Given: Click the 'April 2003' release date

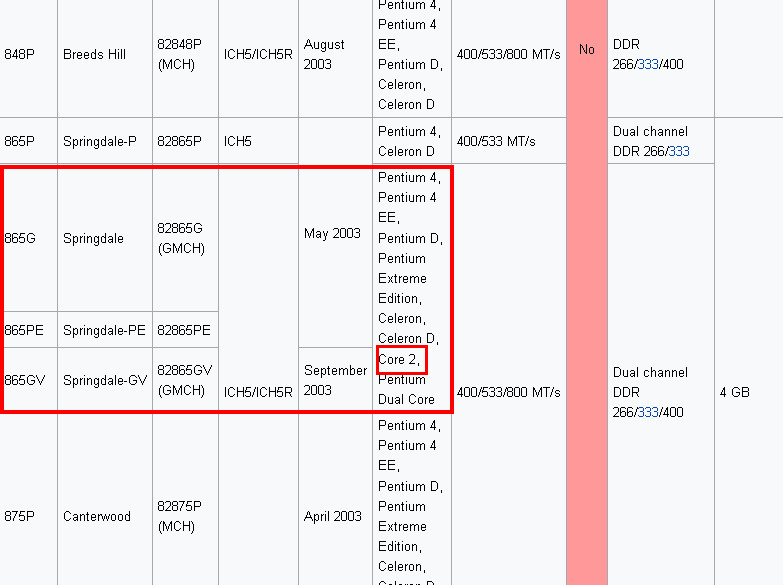Looking at the screenshot, I should tap(333, 517).
